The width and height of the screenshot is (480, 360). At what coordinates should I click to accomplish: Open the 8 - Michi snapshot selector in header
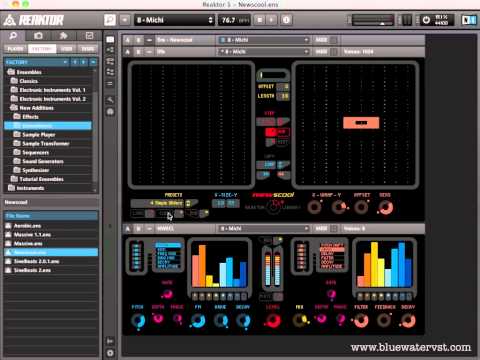click(175, 20)
